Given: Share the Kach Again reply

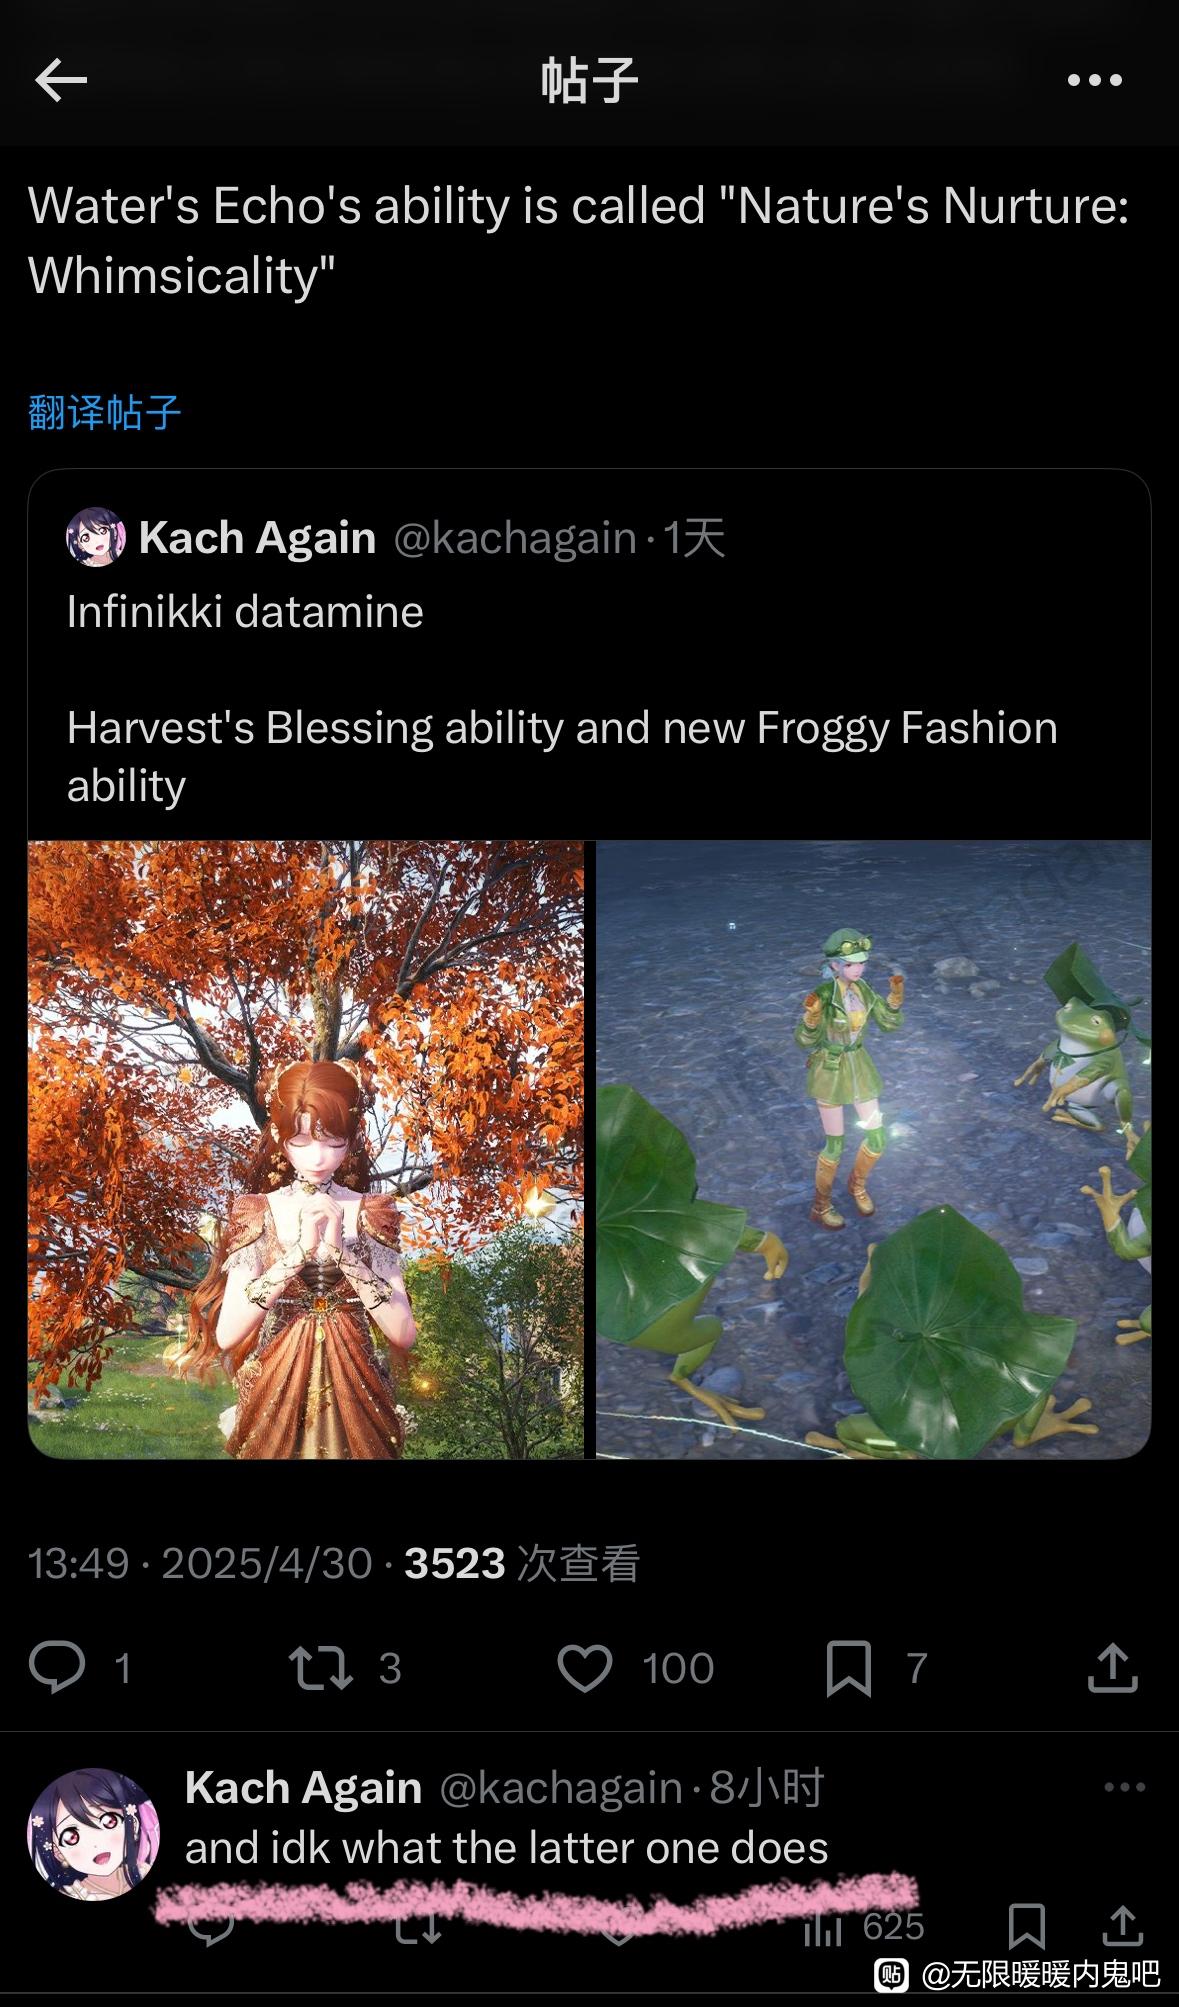Looking at the screenshot, I should [x=1123, y=1925].
